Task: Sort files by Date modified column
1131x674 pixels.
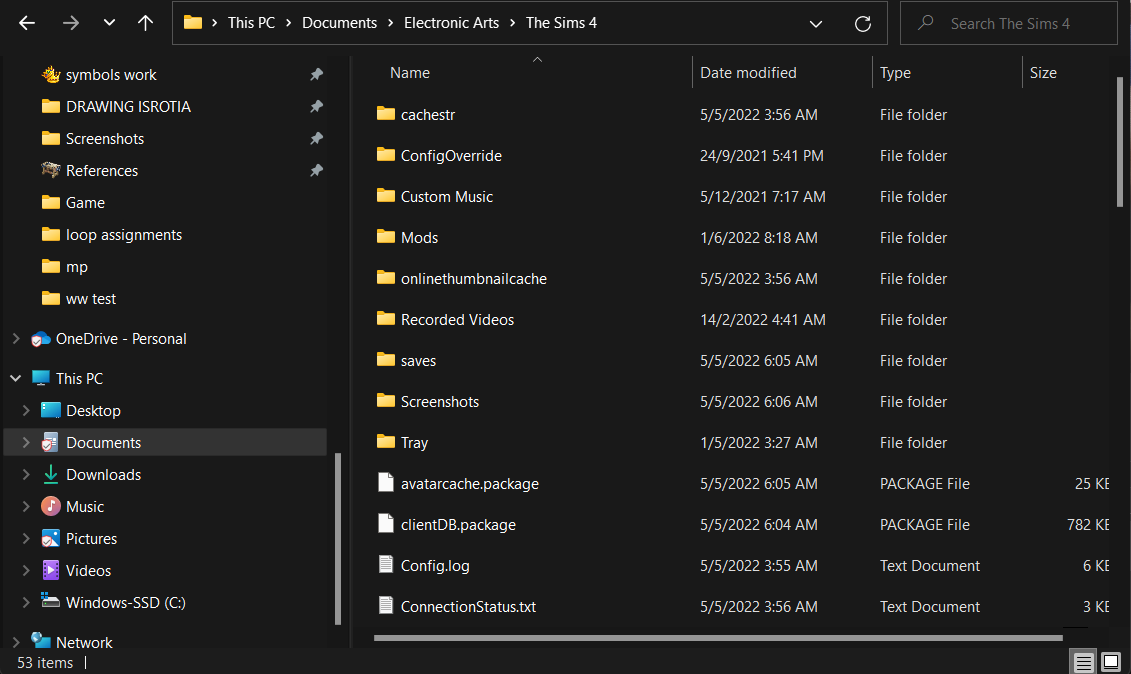Action: (x=748, y=73)
